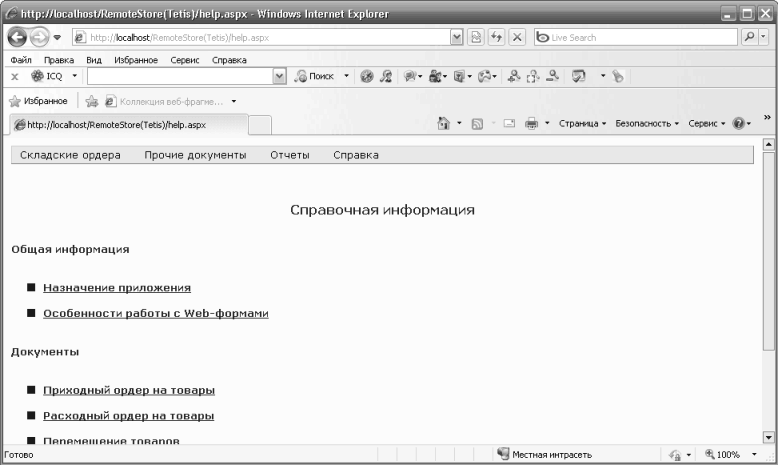Image resolution: width=778 pixels, height=465 pixels.
Task: Open the Назначение приложения link
Action: coord(117,288)
